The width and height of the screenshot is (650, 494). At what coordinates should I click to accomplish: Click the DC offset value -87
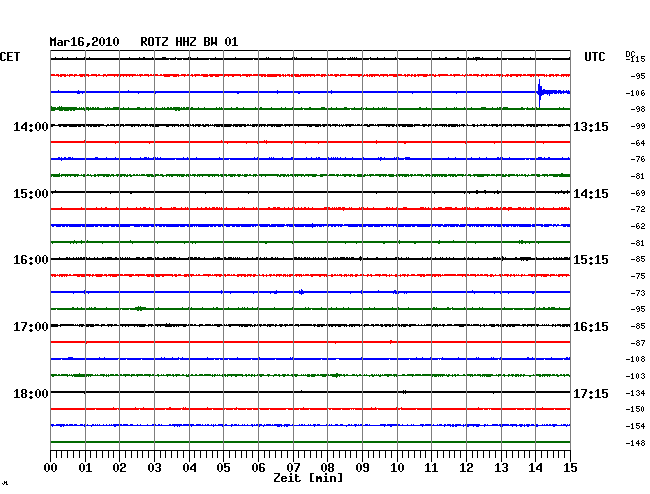(638, 343)
